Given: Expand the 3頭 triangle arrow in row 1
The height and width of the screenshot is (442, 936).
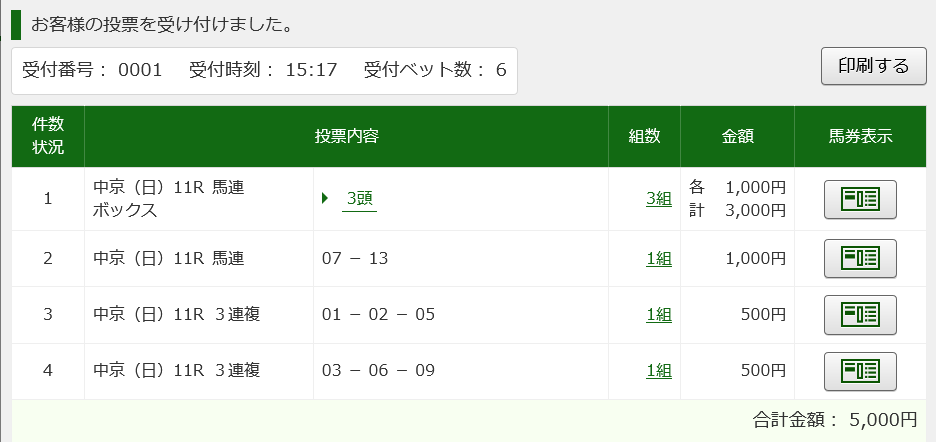Looking at the screenshot, I should pyautogui.click(x=325, y=198).
